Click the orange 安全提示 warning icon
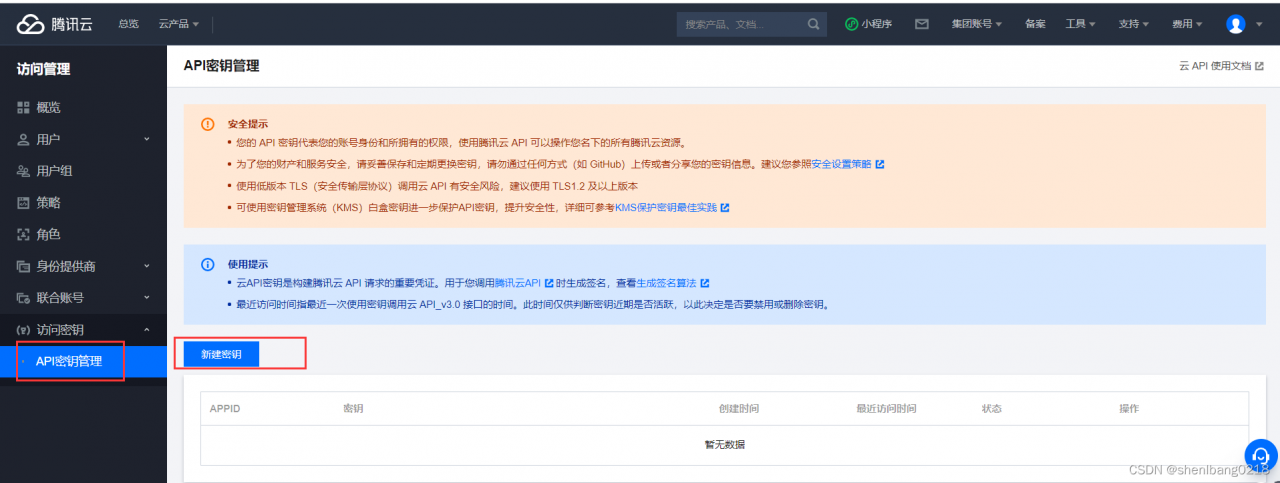1280x483 pixels. click(x=208, y=124)
